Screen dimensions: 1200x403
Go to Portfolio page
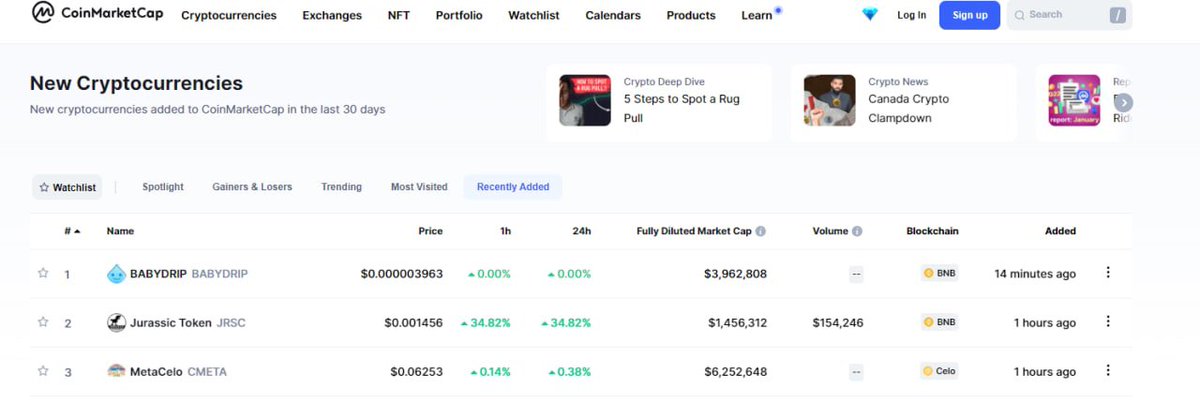(x=459, y=15)
